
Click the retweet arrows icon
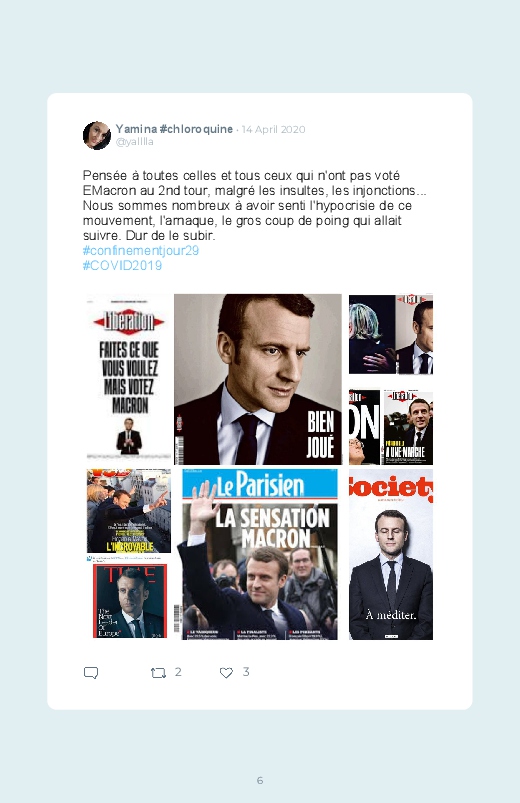tap(158, 672)
